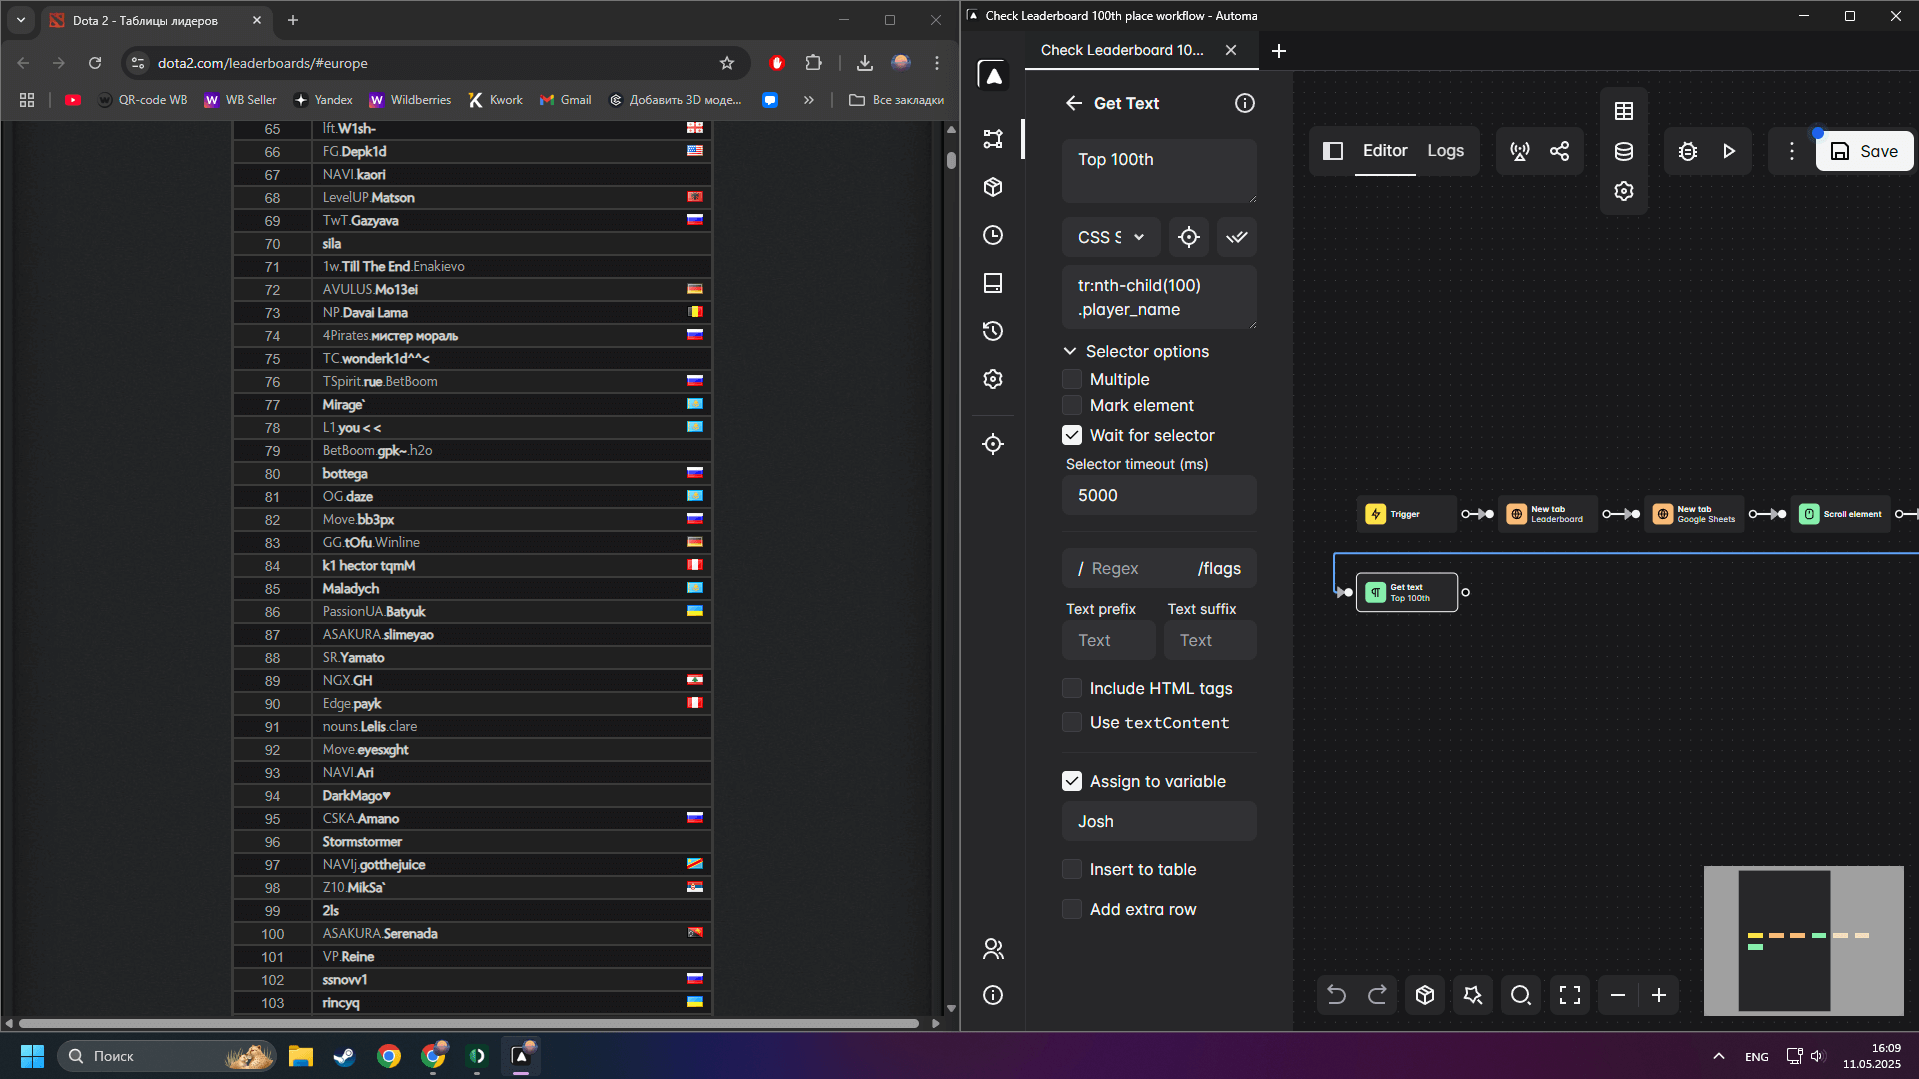Switch to the Logs tab
Screen dimensions: 1919x1079
coord(1445,151)
